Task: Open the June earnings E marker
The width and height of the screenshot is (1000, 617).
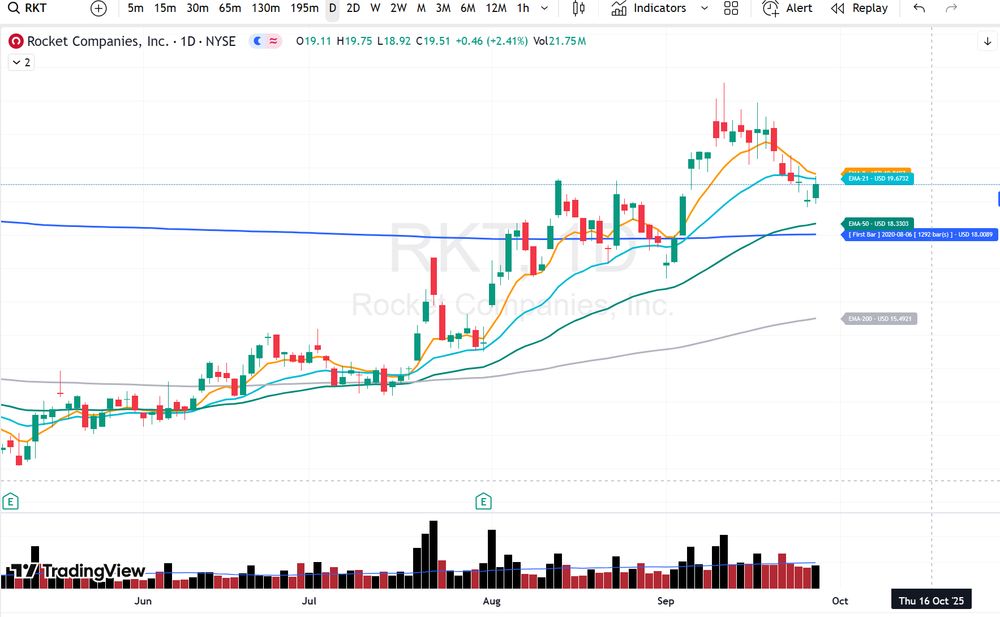Action: (10, 502)
